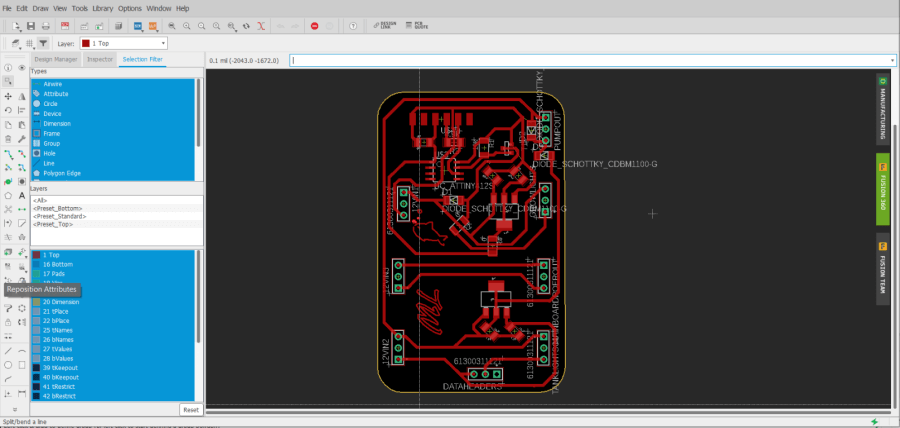The image size is (900, 428).
Task: Toggle the layer visibility eye tool
Action: click(22, 68)
